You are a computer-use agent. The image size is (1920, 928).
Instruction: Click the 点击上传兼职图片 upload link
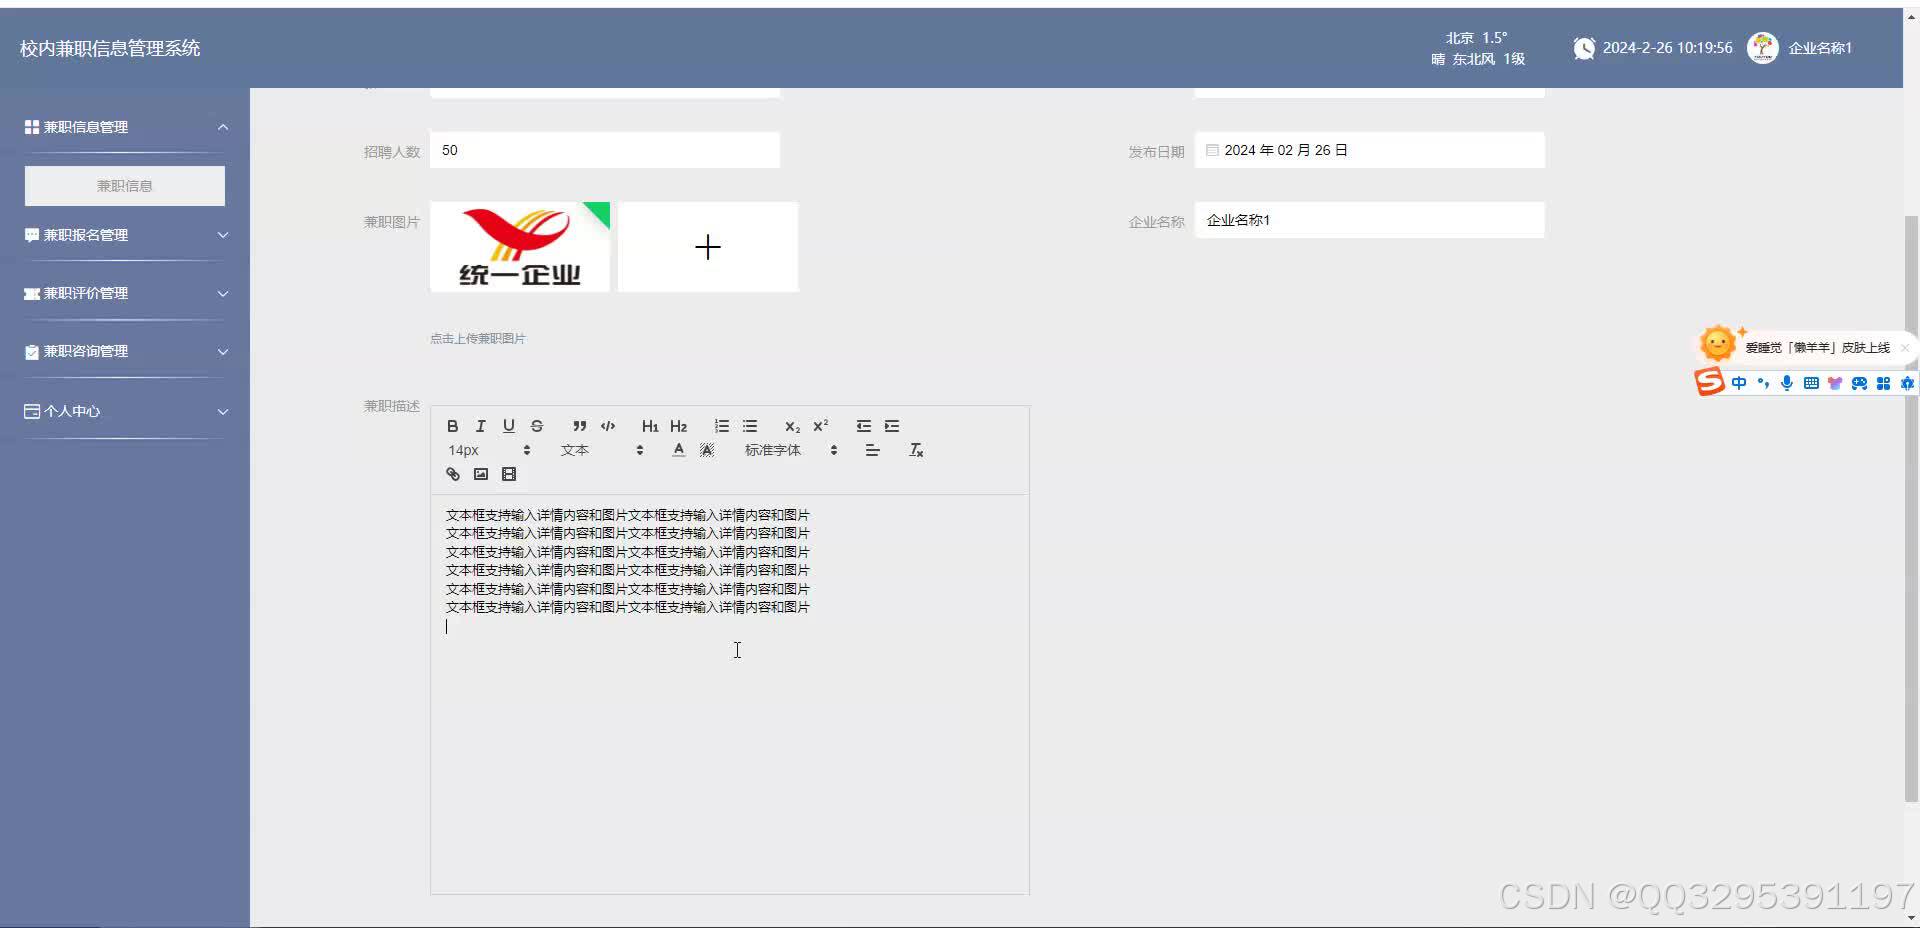click(477, 338)
